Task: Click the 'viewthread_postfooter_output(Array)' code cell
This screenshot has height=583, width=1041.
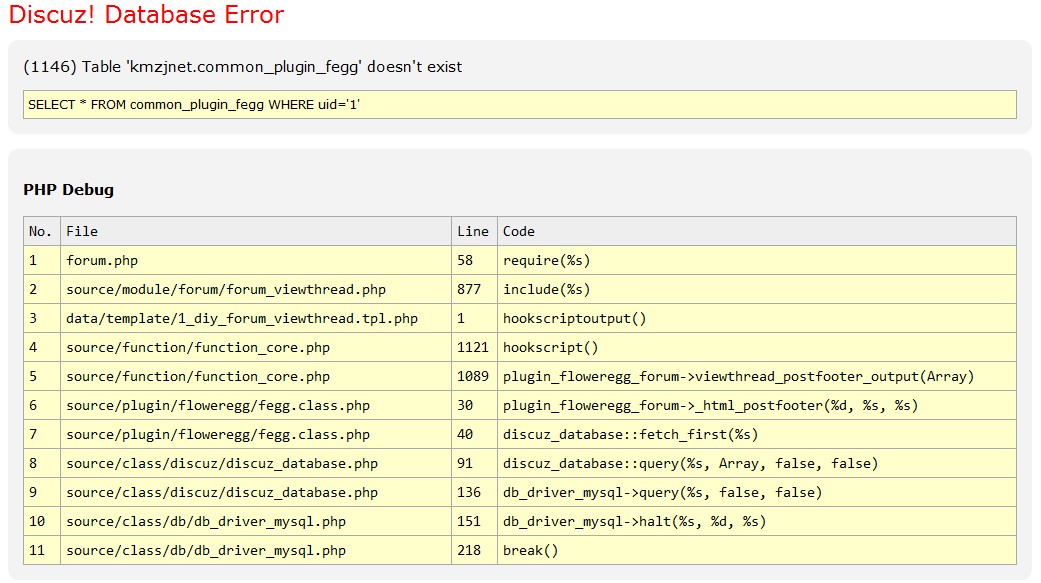Action: (757, 376)
